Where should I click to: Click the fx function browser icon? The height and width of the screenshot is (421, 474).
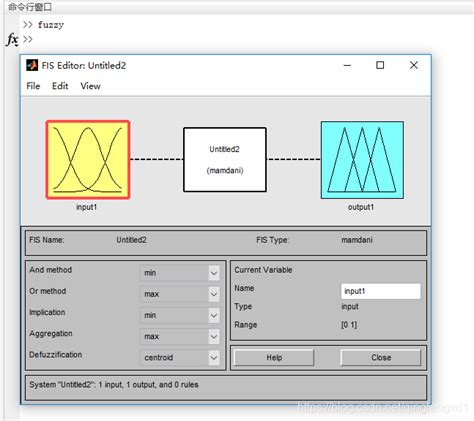point(12,40)
